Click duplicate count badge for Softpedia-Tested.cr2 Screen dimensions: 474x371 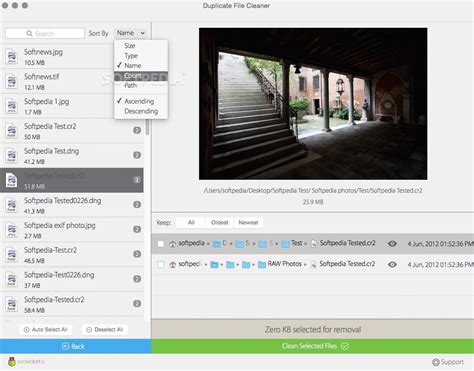[137, 303]
